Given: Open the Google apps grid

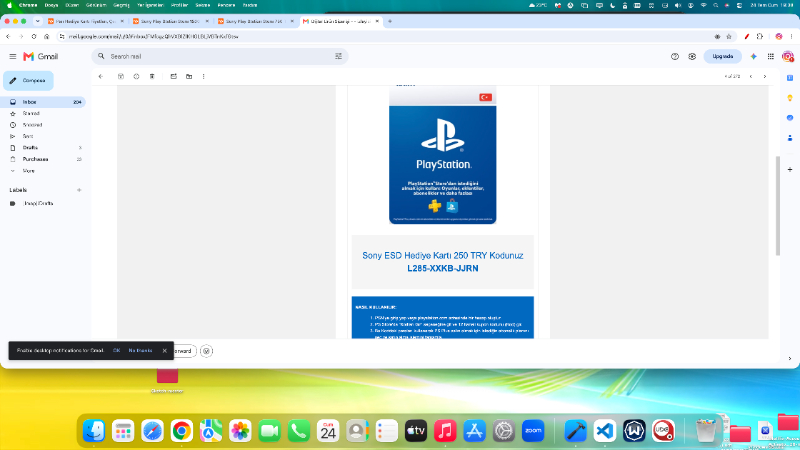Looking at the screenshot, I should coord(771,57).
